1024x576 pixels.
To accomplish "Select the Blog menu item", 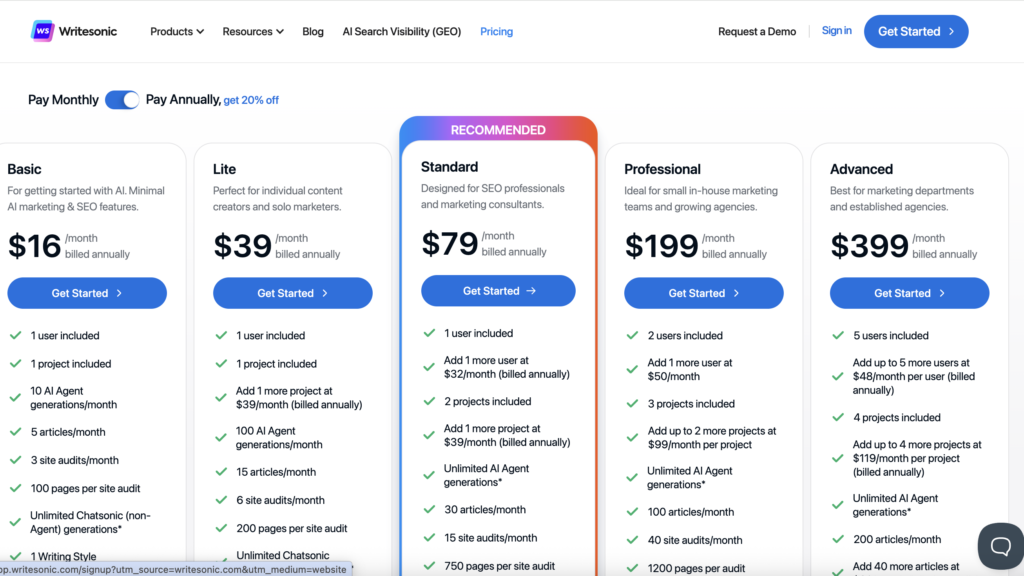I will [x=313, y=31].
